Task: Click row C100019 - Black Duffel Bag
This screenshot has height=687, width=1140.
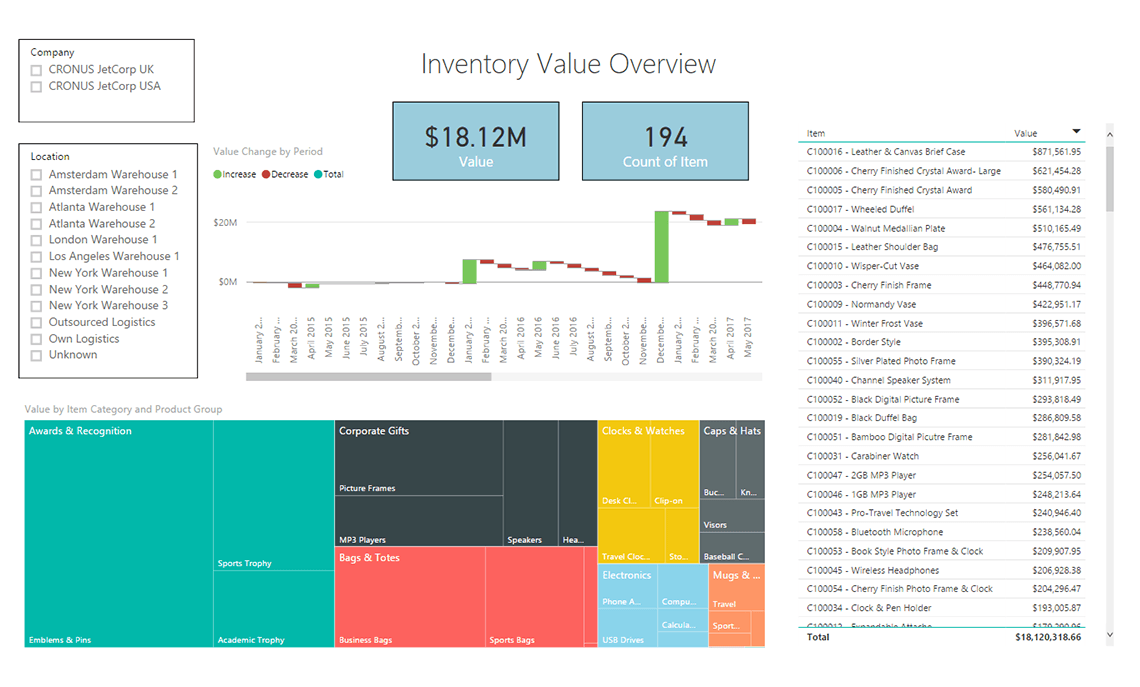Action: [944, 418]
